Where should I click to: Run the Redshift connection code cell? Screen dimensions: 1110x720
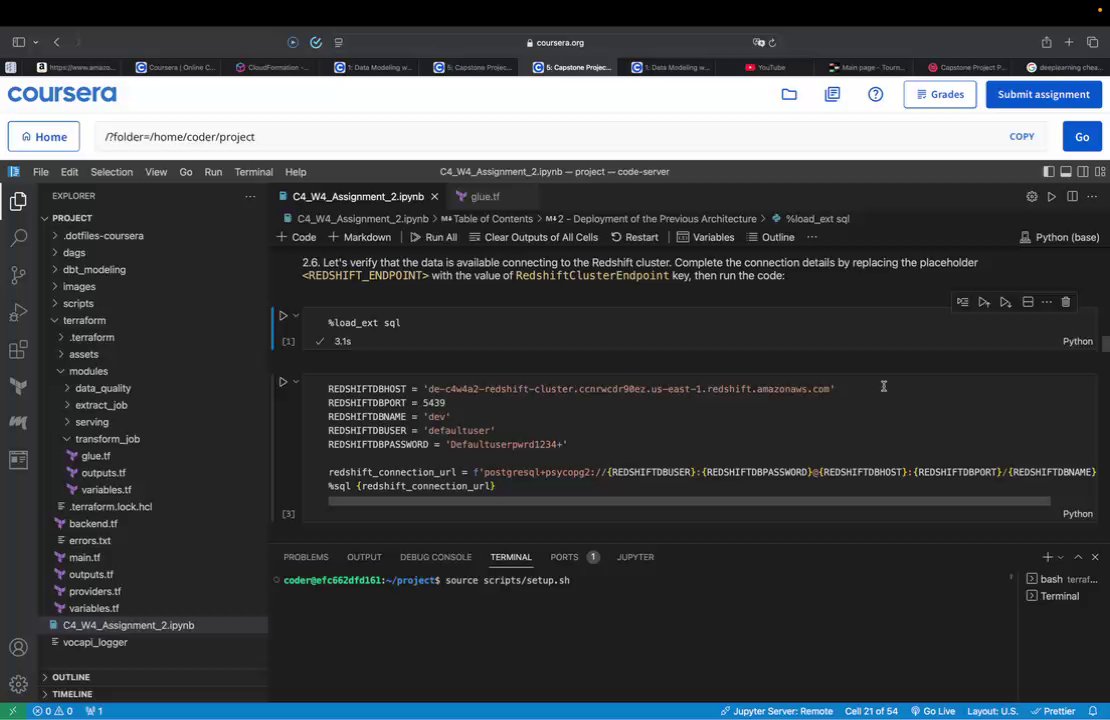point(283,382)
